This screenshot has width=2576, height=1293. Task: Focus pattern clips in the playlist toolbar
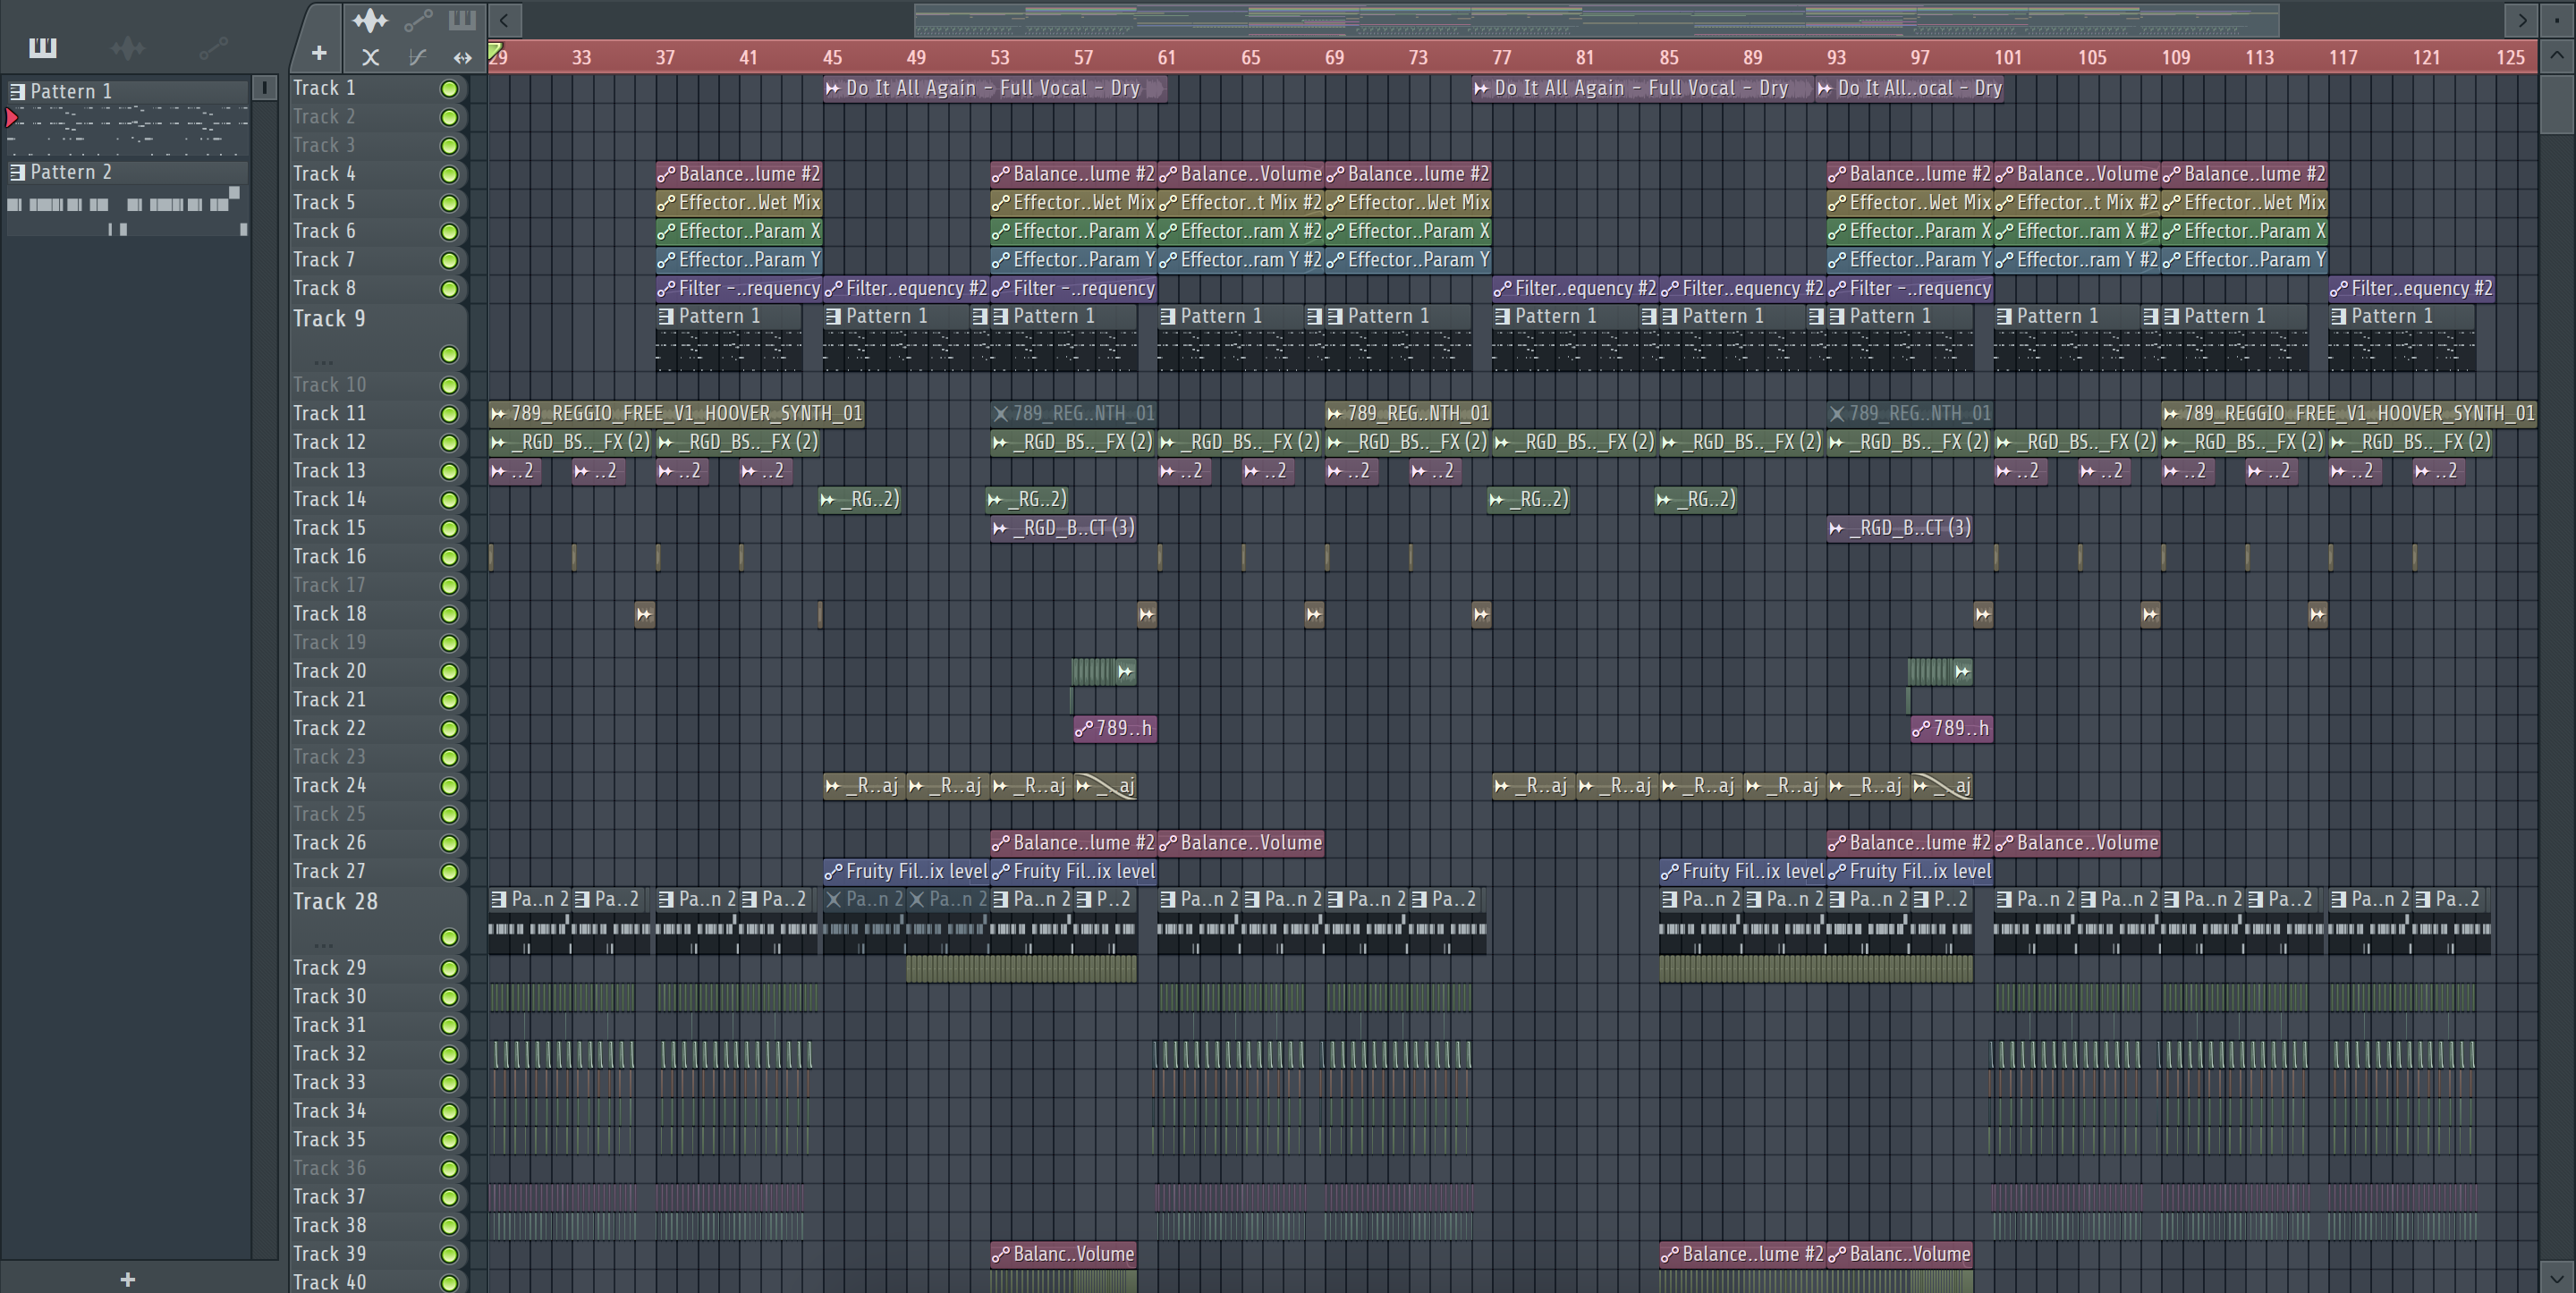(x=461, y=19)
